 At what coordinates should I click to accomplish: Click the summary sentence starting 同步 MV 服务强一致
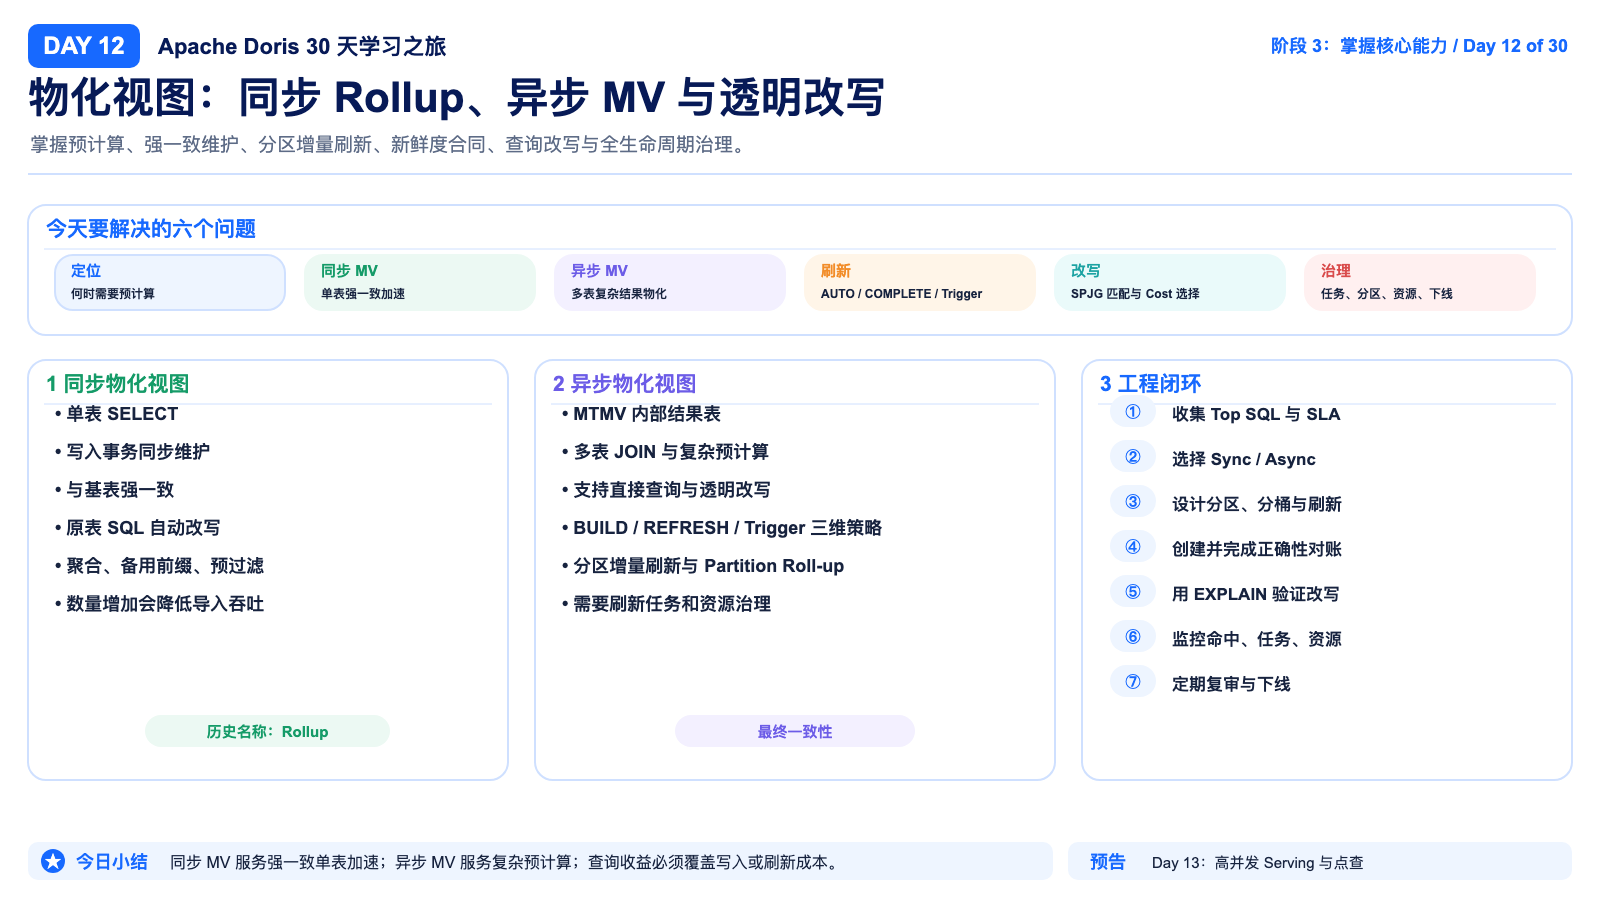point(507,862)
